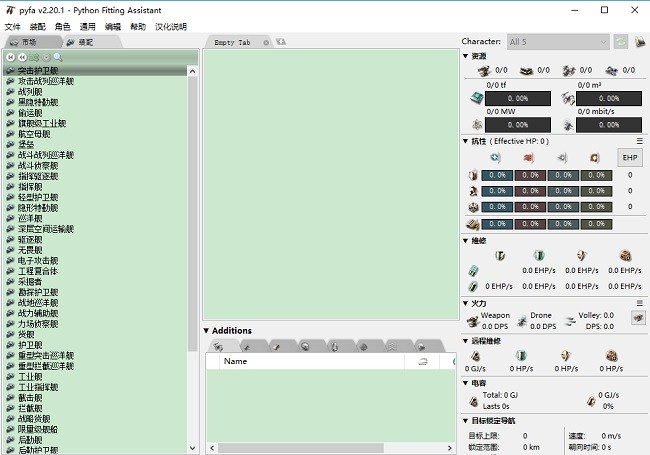
Task: Click the ship browser back arrow icon
Action: coord(22,57)
